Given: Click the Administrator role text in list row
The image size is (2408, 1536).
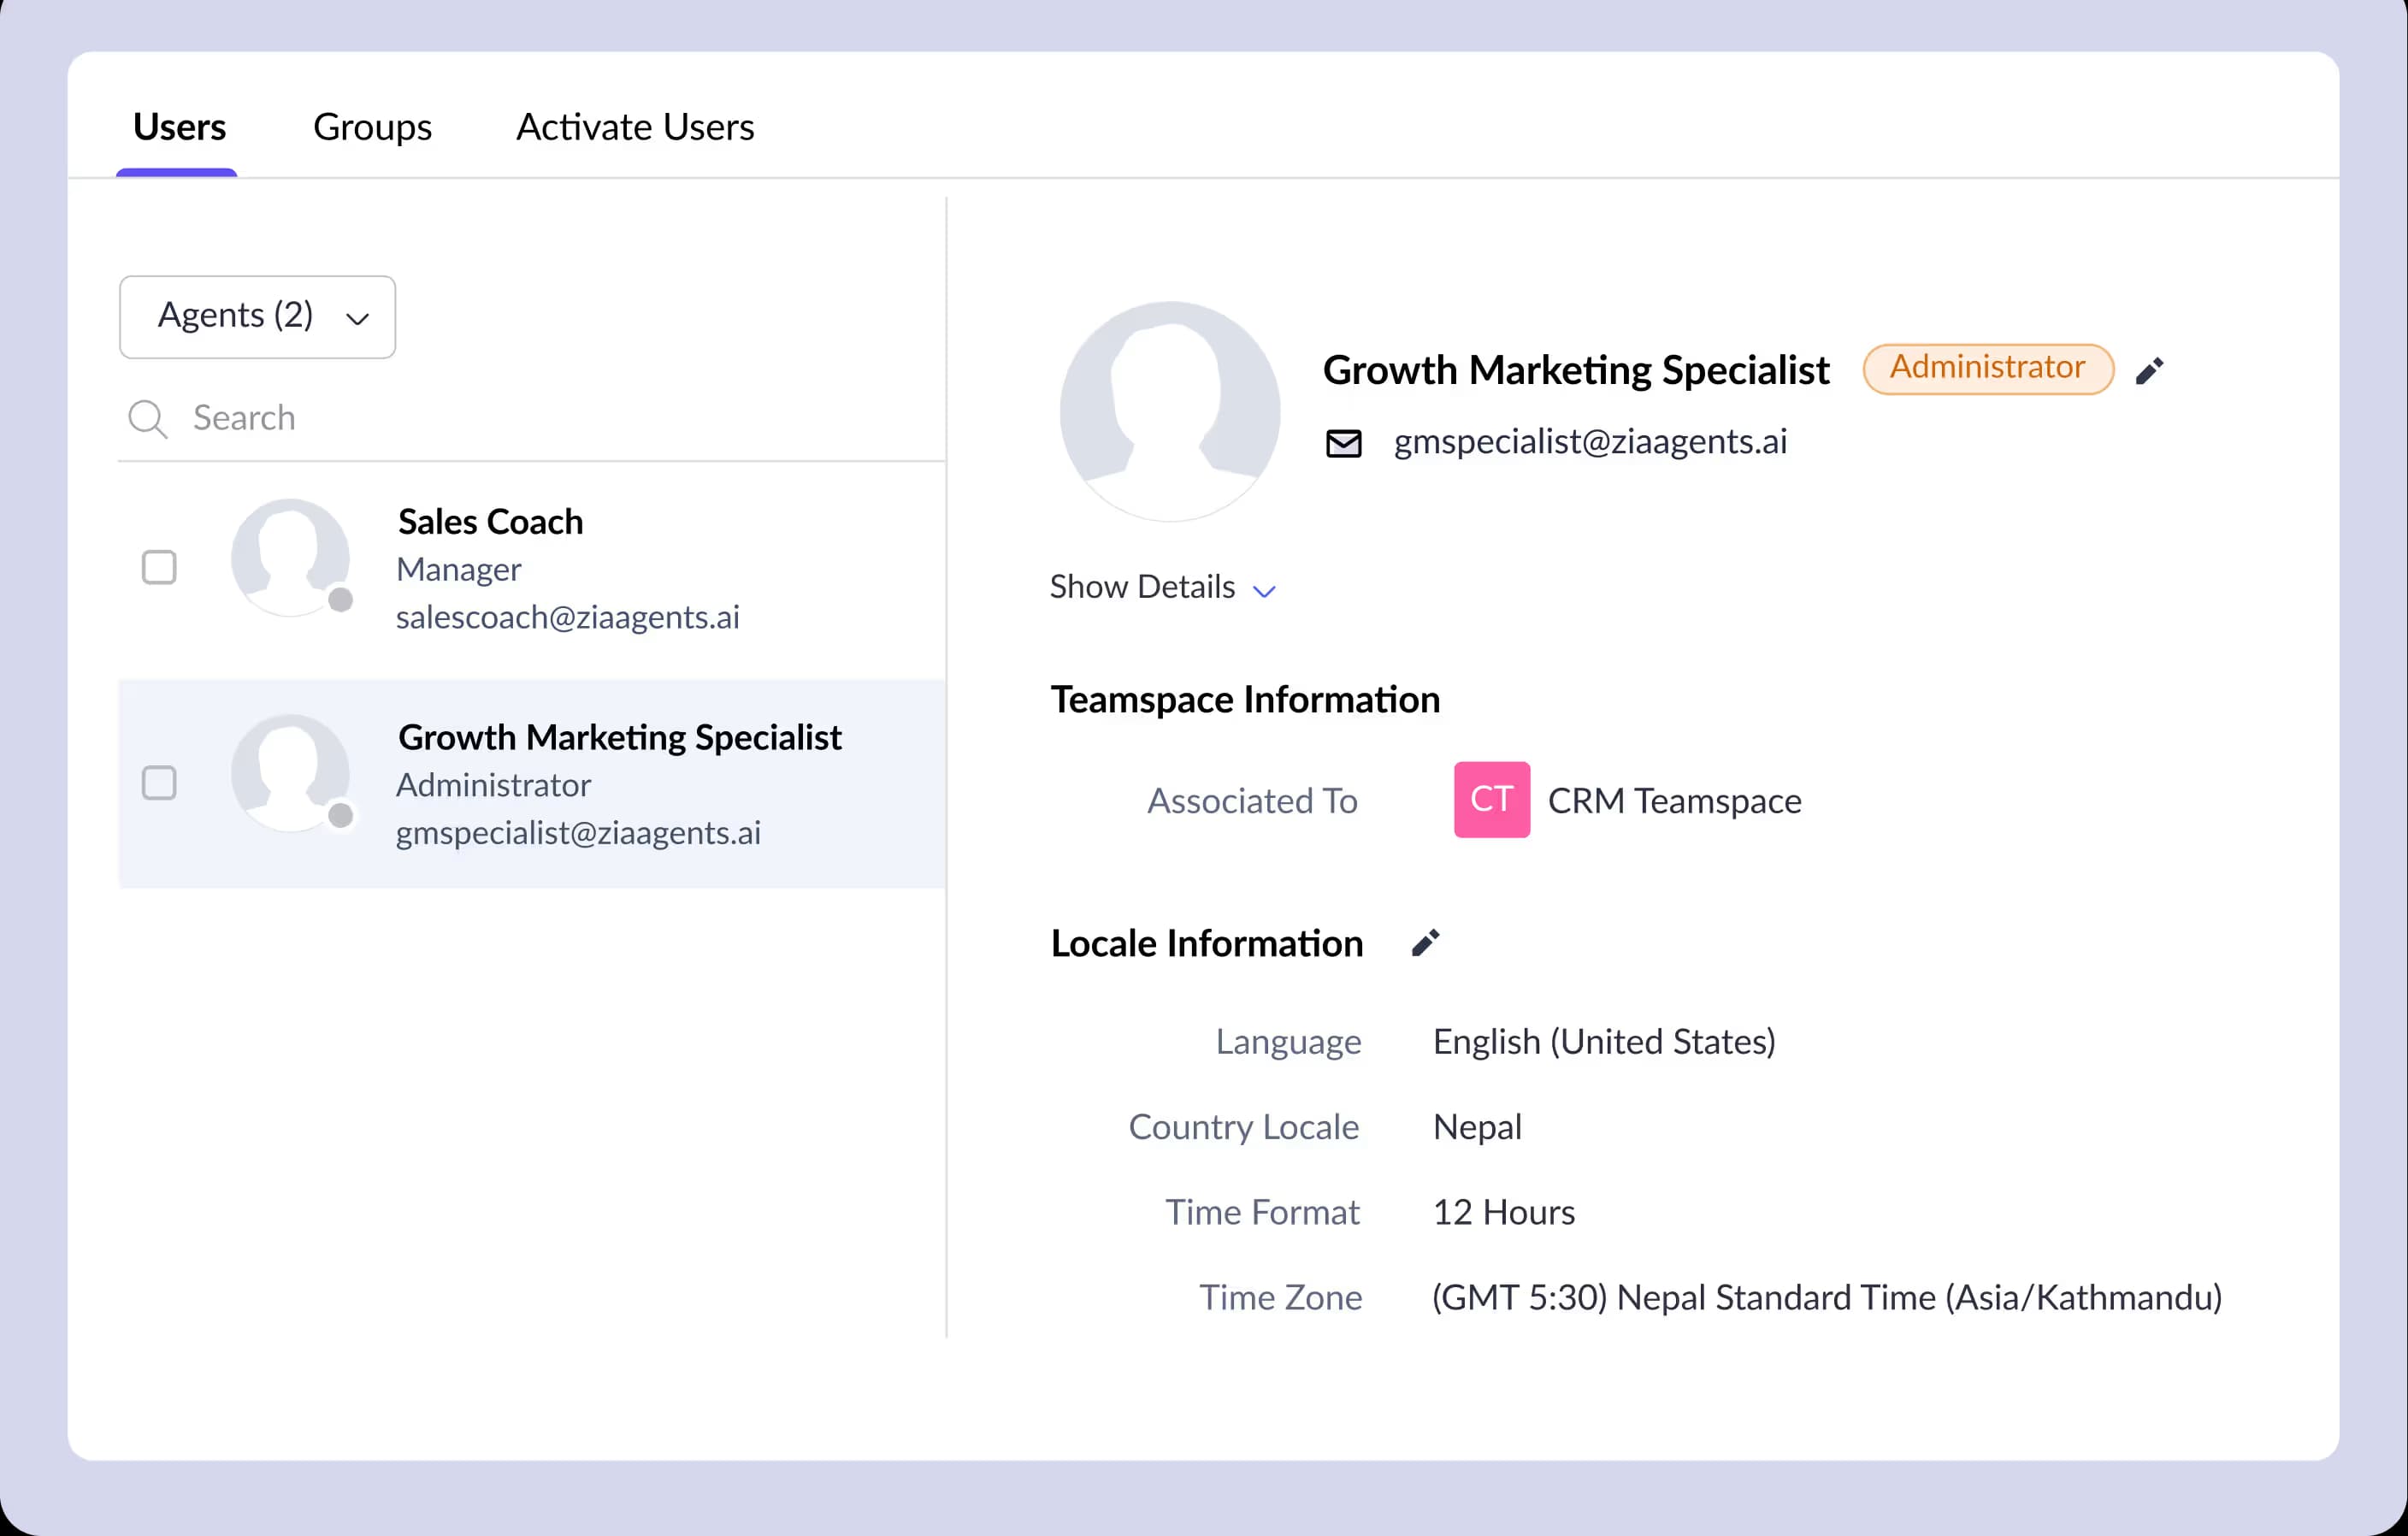Looking at the screenshot, I should coord(493,785).
